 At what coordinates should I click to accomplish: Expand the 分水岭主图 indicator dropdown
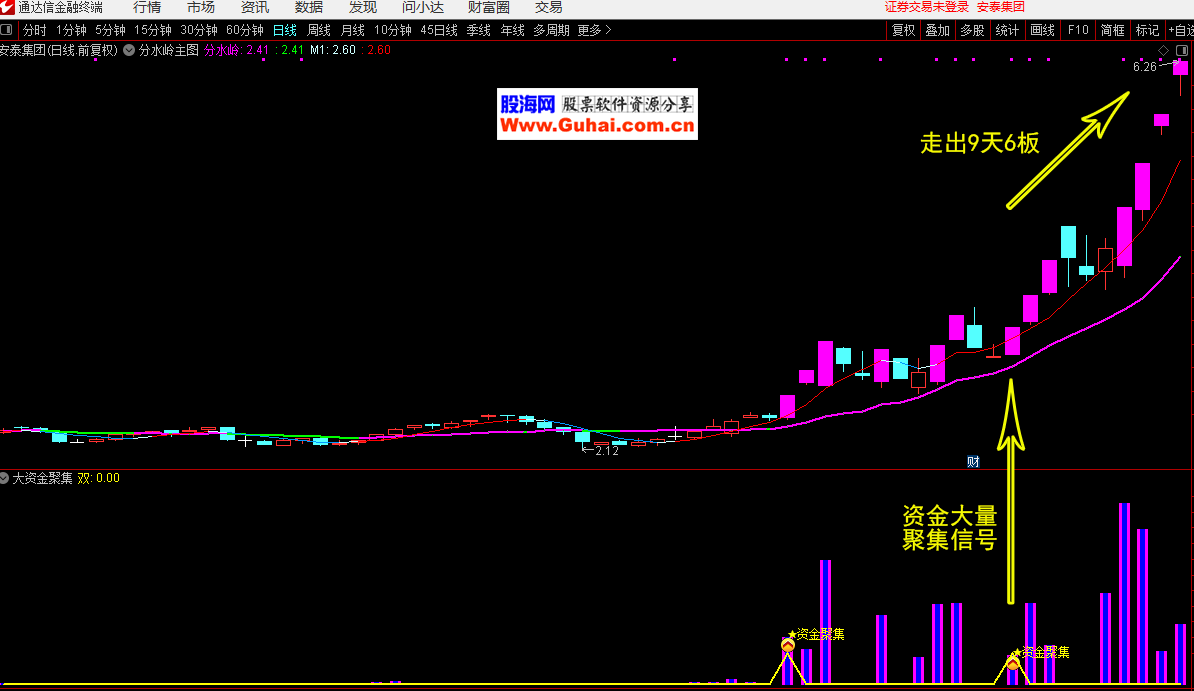tap(129, 49)
